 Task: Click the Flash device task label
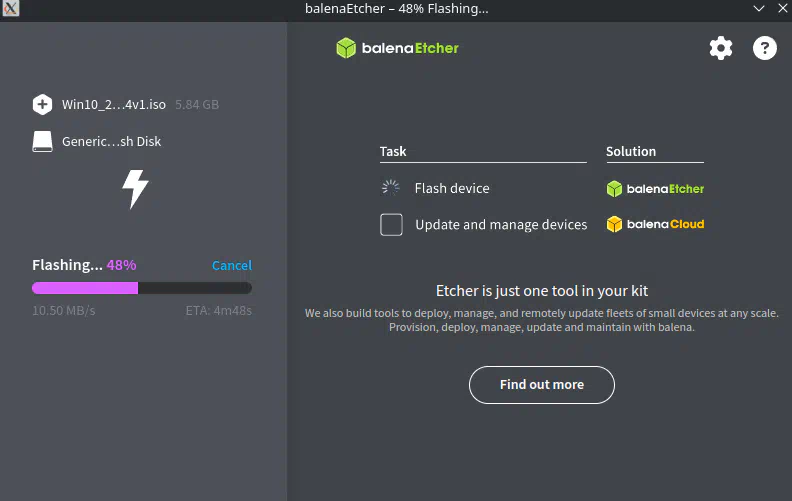click(x=452, y=188)
